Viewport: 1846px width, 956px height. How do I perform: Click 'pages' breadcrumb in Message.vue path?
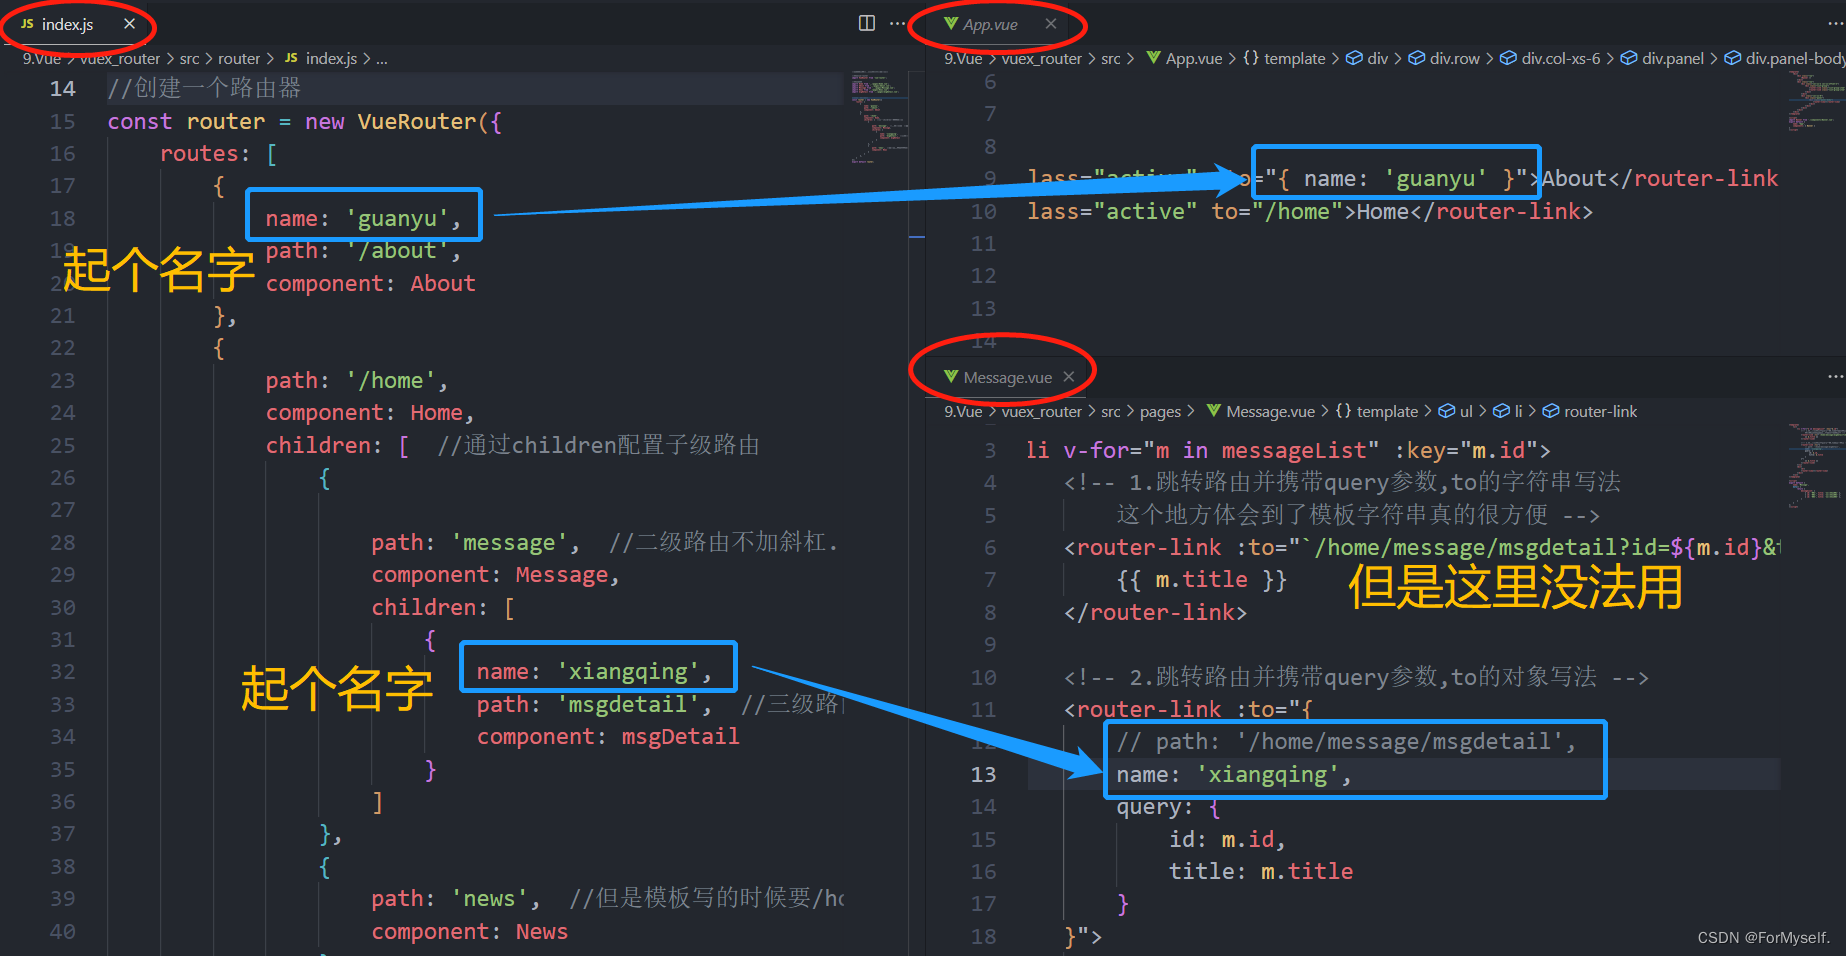click(x=1160, y=412)
